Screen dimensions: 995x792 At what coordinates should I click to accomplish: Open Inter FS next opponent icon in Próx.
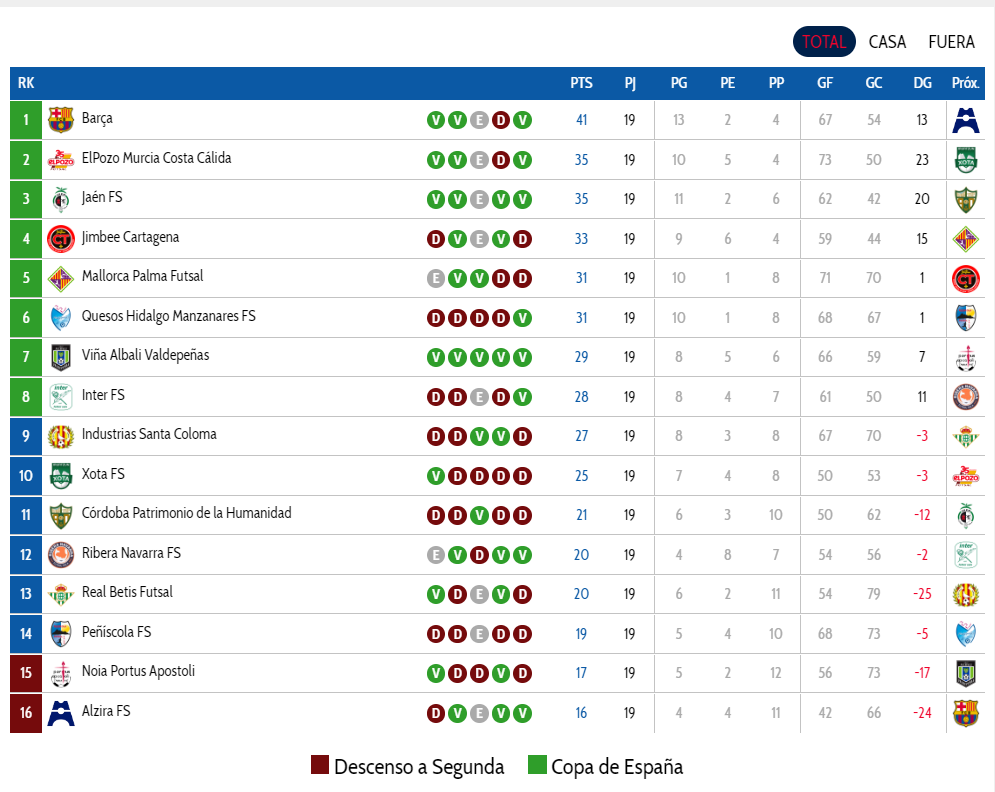click(x=965, y=397)
